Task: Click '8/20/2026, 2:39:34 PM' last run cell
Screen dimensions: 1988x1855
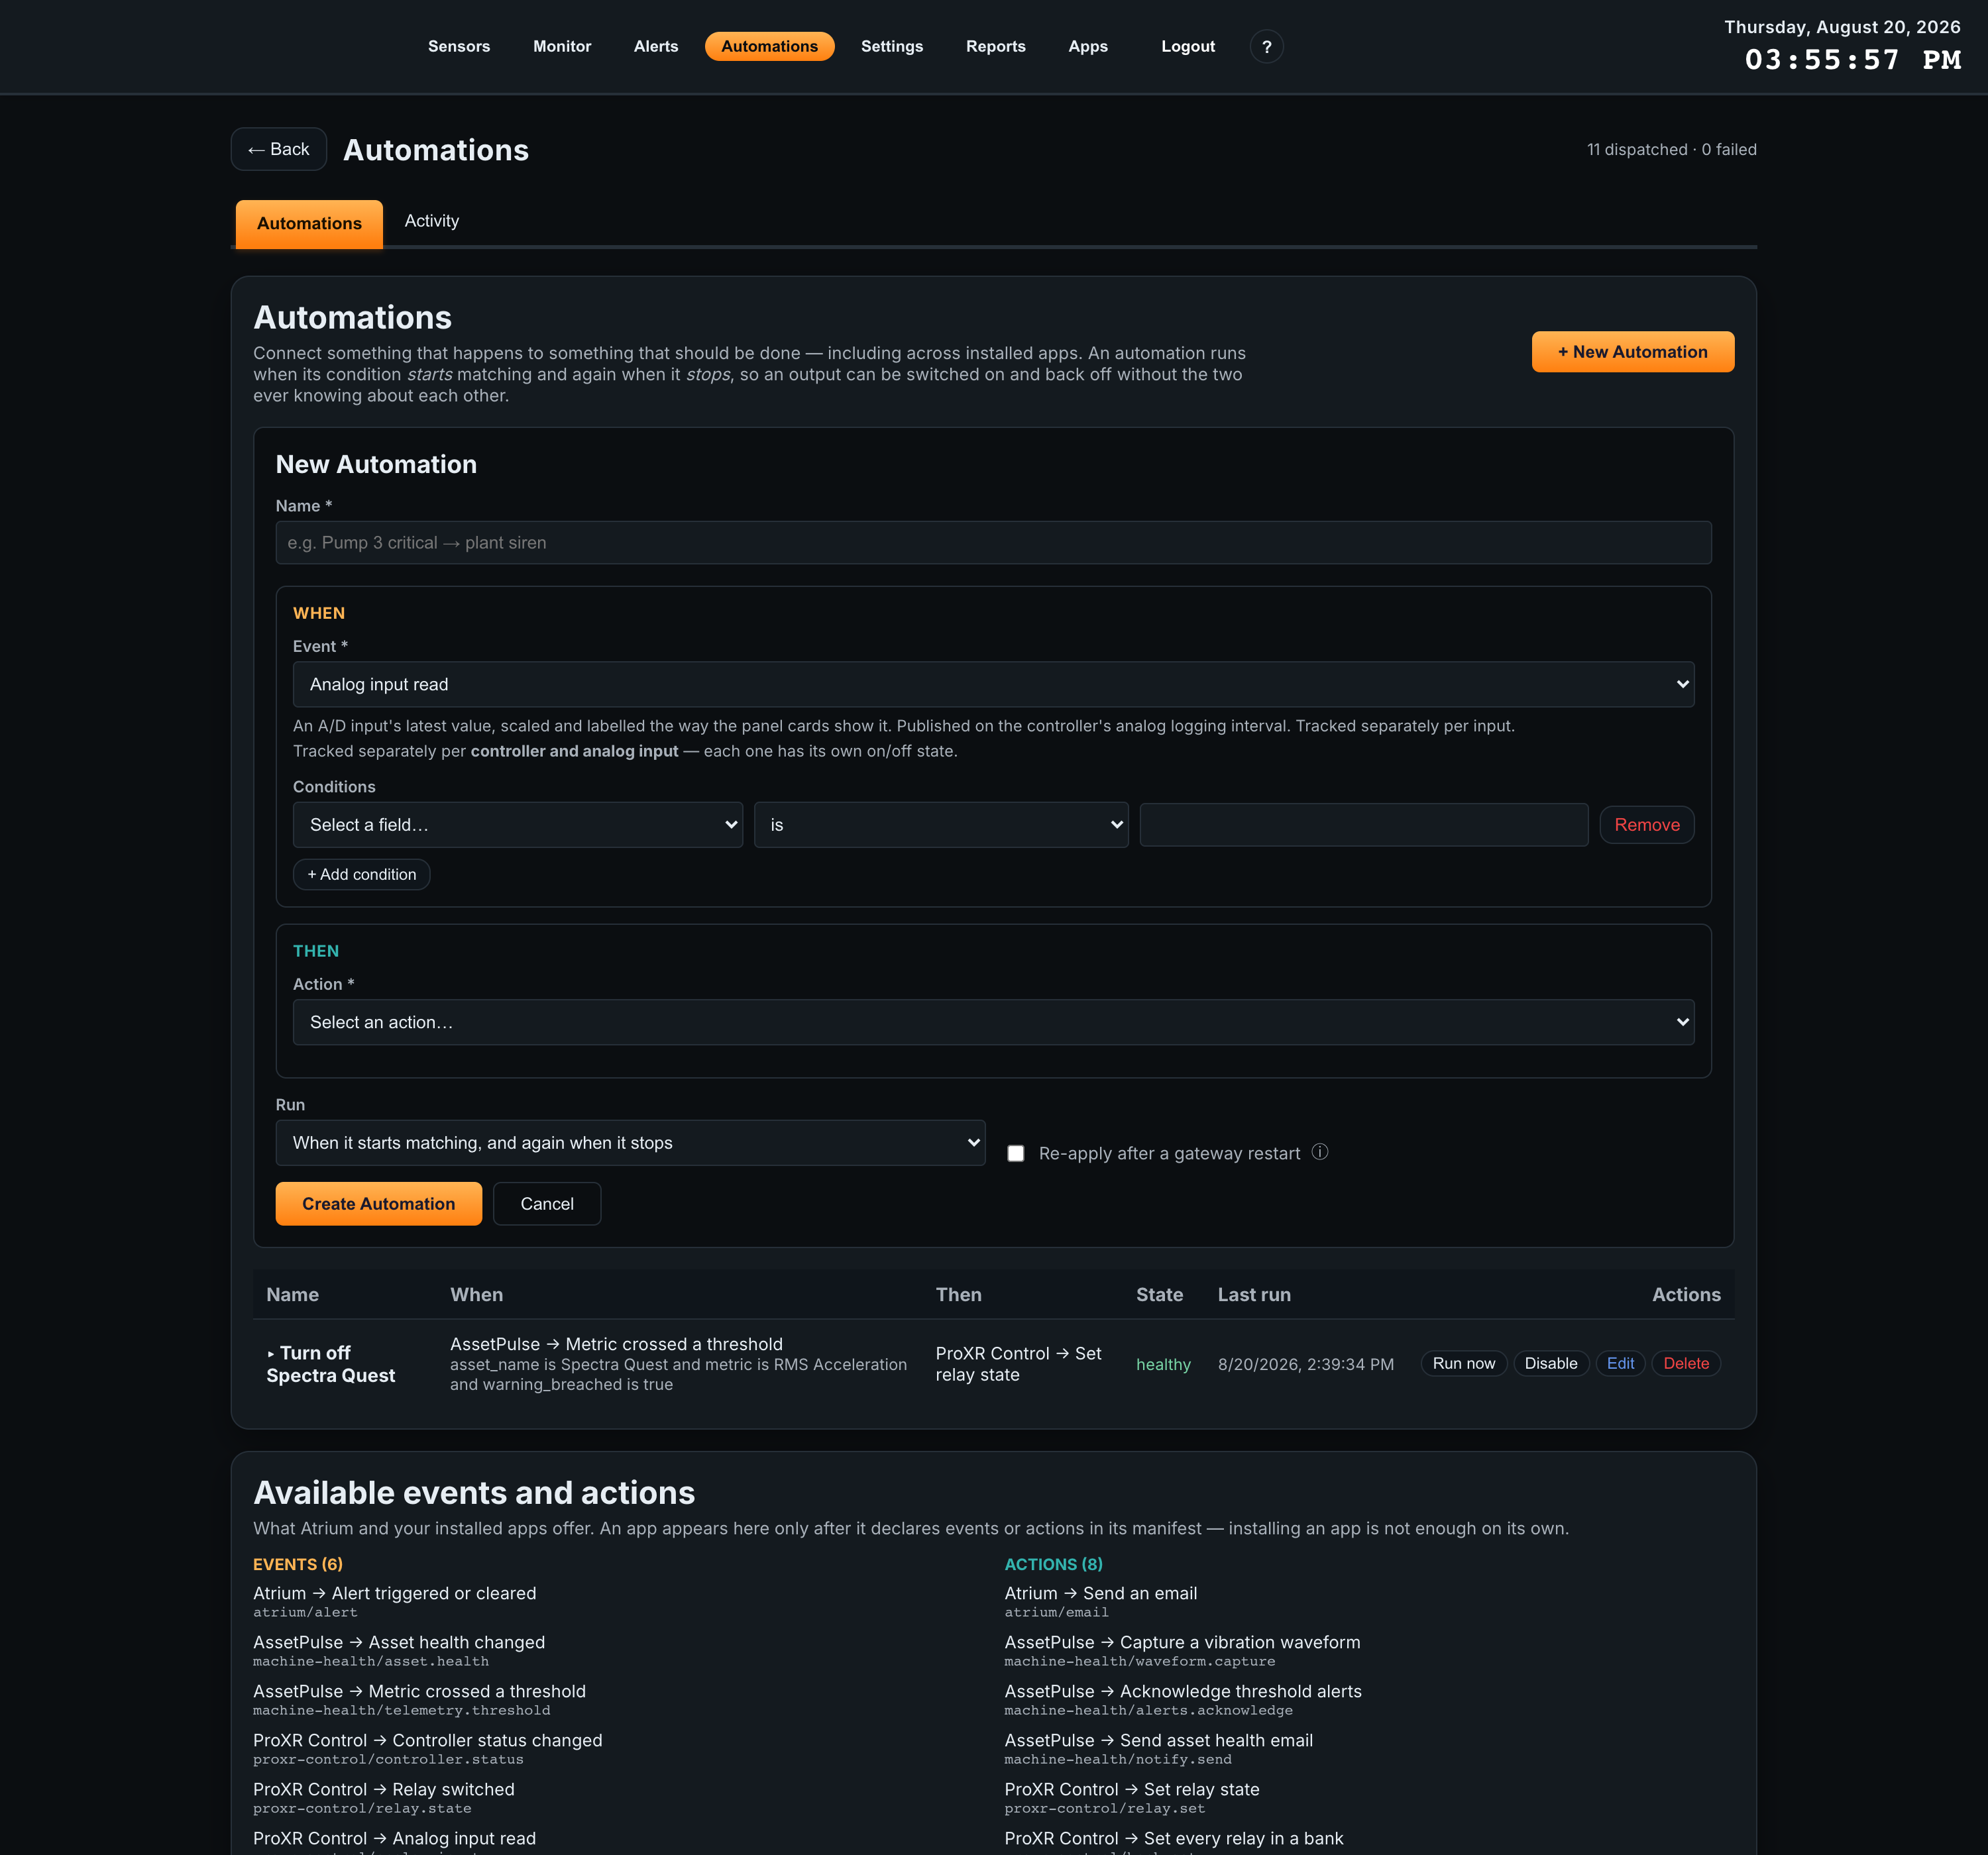Action: 1305,1364
